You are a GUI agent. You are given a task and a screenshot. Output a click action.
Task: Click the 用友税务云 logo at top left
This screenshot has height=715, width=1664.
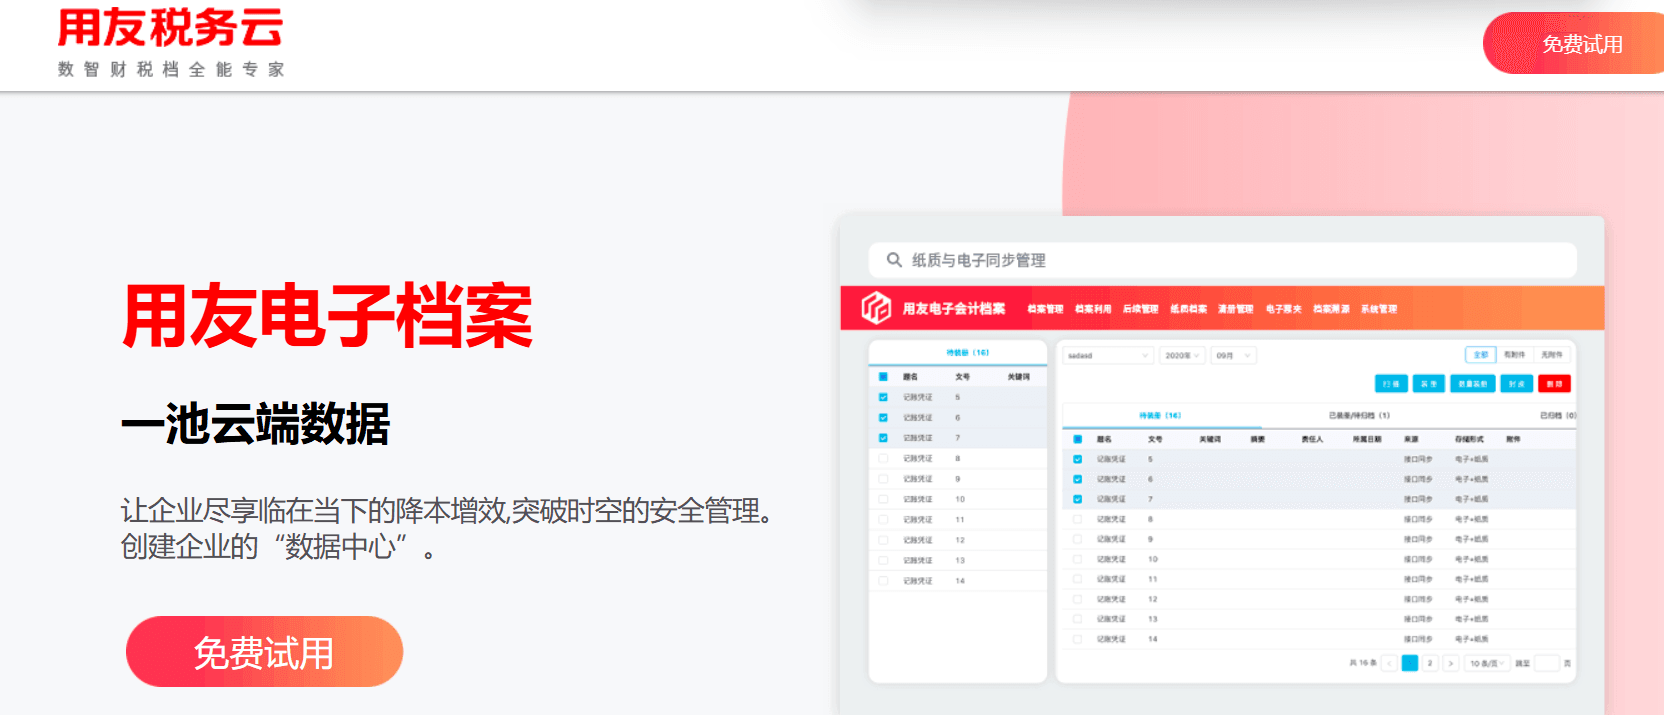170,28
